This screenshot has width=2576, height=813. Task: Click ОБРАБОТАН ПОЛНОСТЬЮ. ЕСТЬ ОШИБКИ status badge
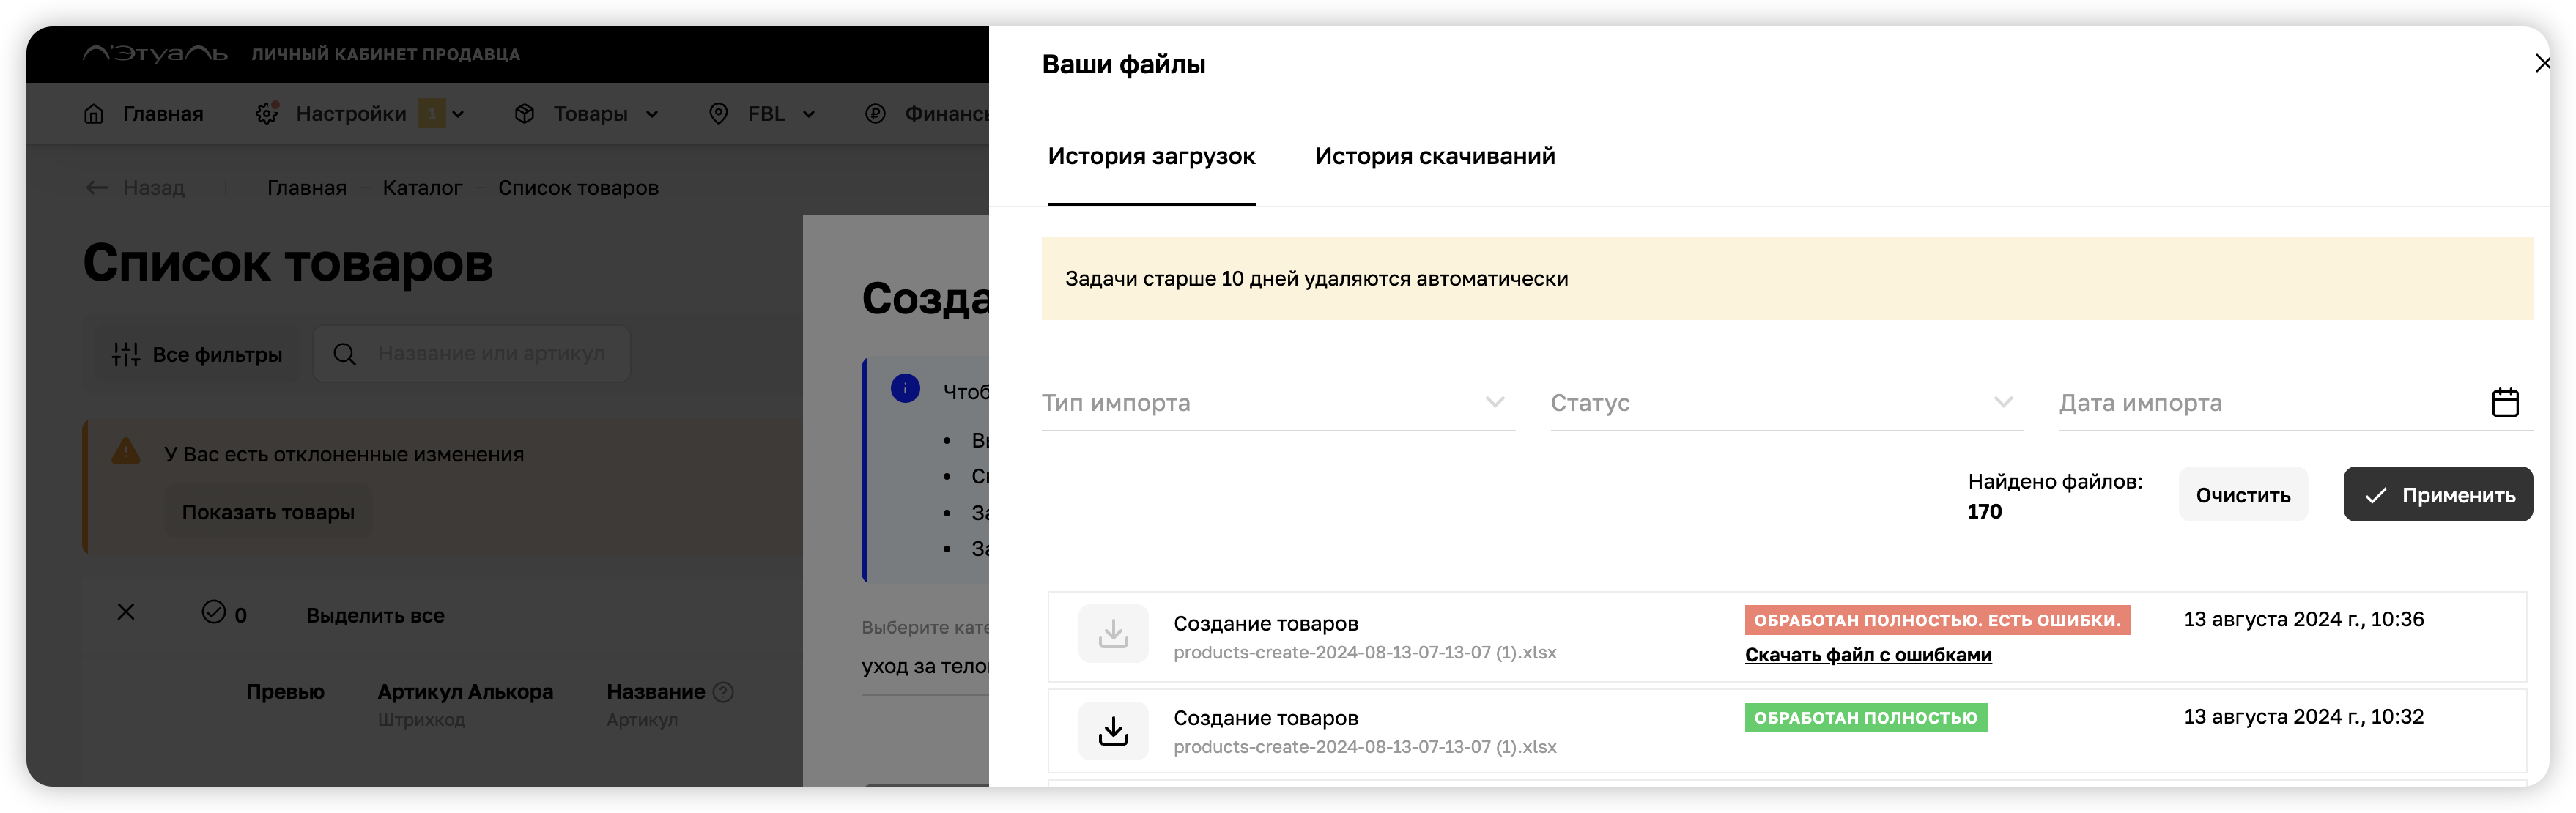1937,620
